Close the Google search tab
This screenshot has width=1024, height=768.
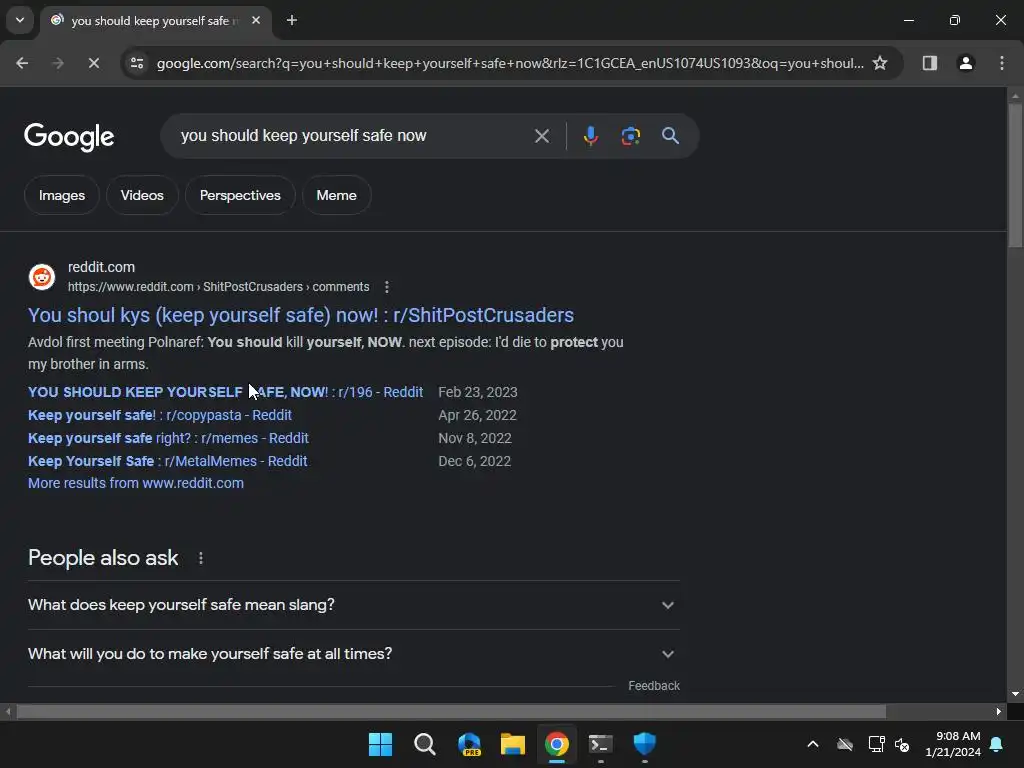coord(256,20)
